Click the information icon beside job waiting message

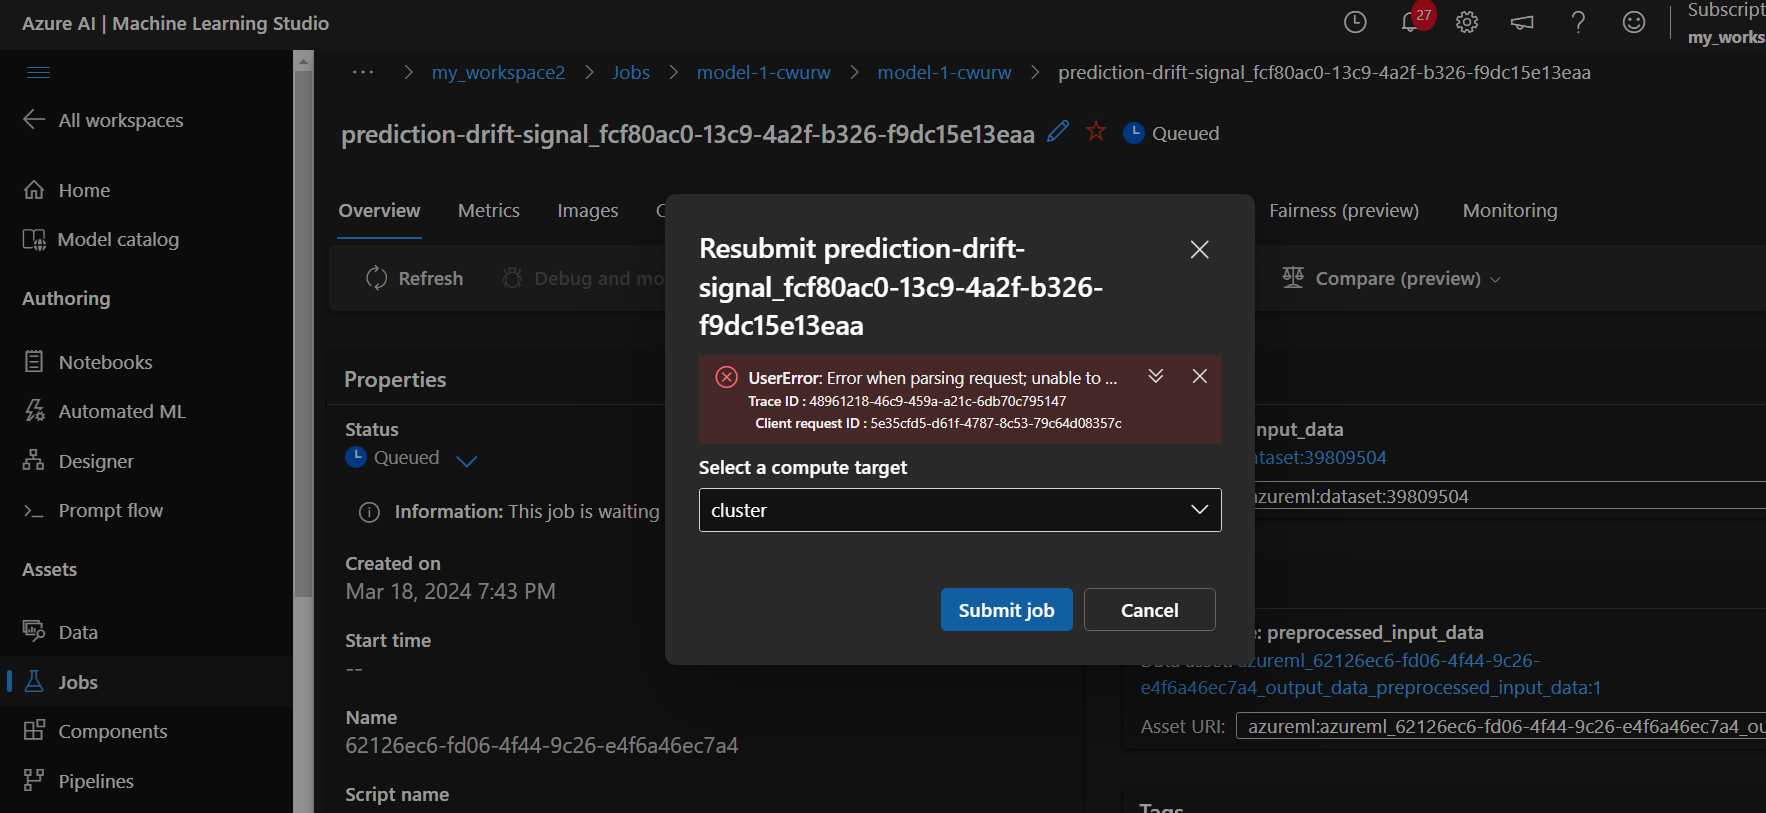(369, 512)
